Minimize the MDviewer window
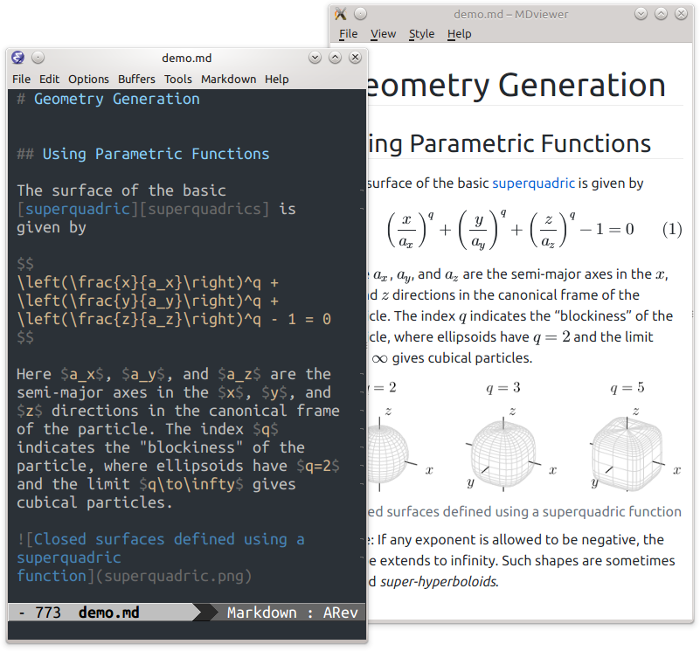The image size is (700, 651). point(641,14)
